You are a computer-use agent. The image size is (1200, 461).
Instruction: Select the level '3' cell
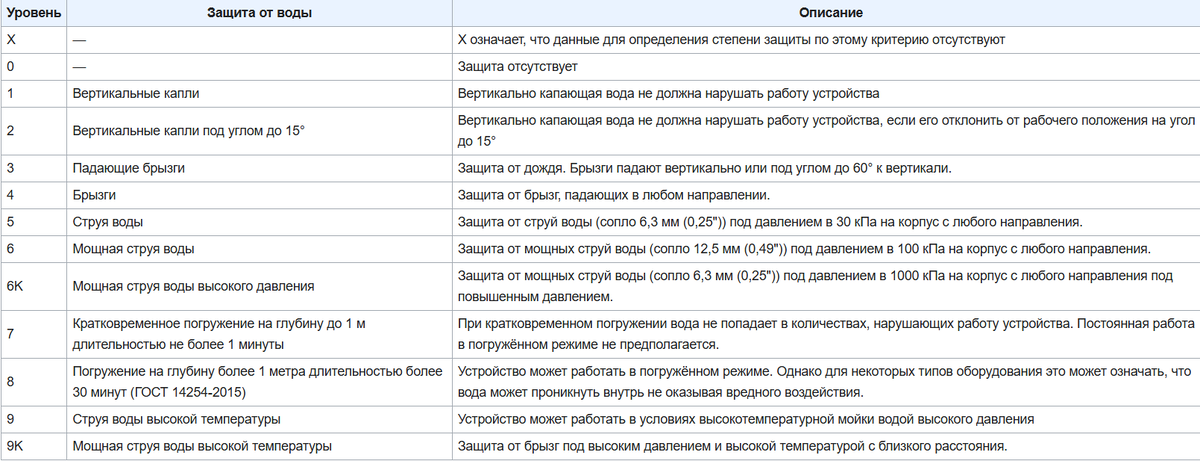point(33,168)
